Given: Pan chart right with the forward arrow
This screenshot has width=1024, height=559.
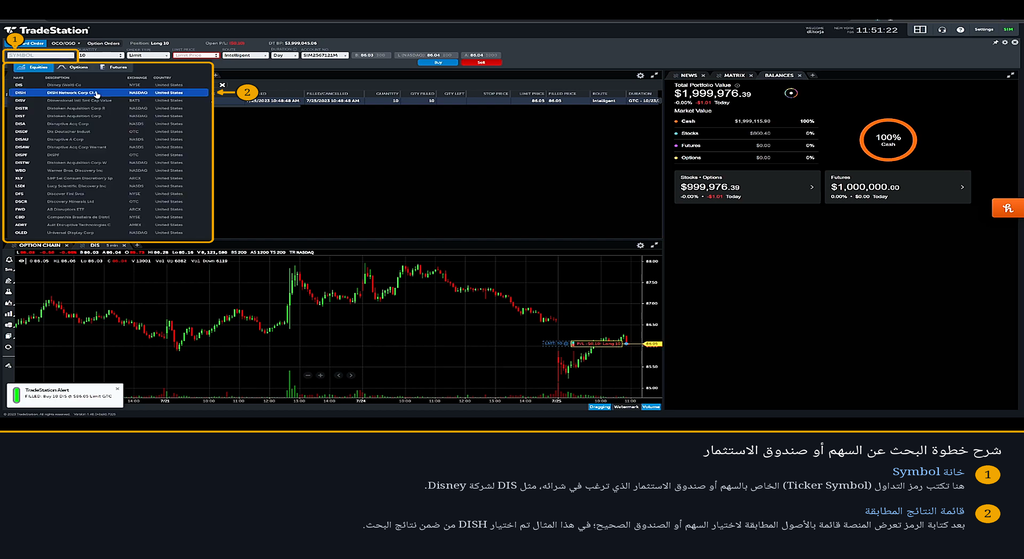Looking at the screenshot, I should (351, 375).
